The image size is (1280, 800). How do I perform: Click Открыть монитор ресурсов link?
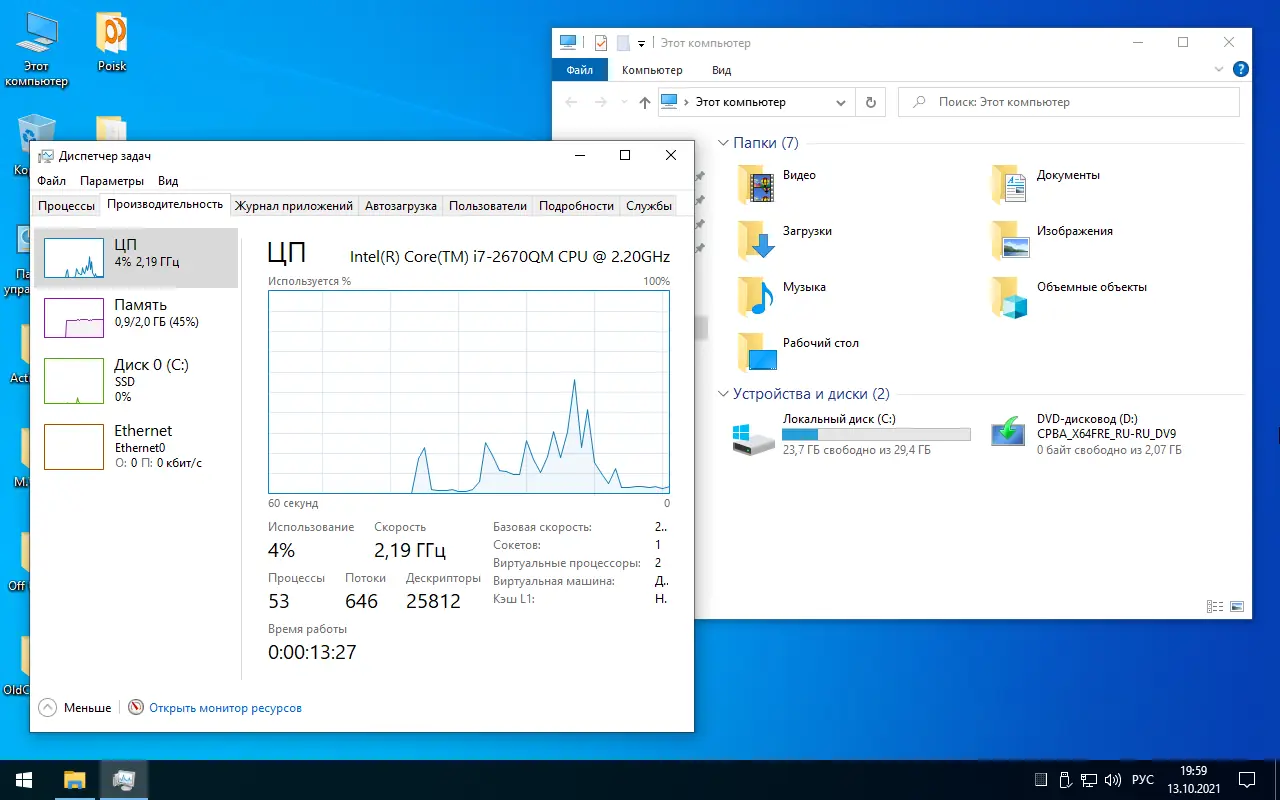225,708
